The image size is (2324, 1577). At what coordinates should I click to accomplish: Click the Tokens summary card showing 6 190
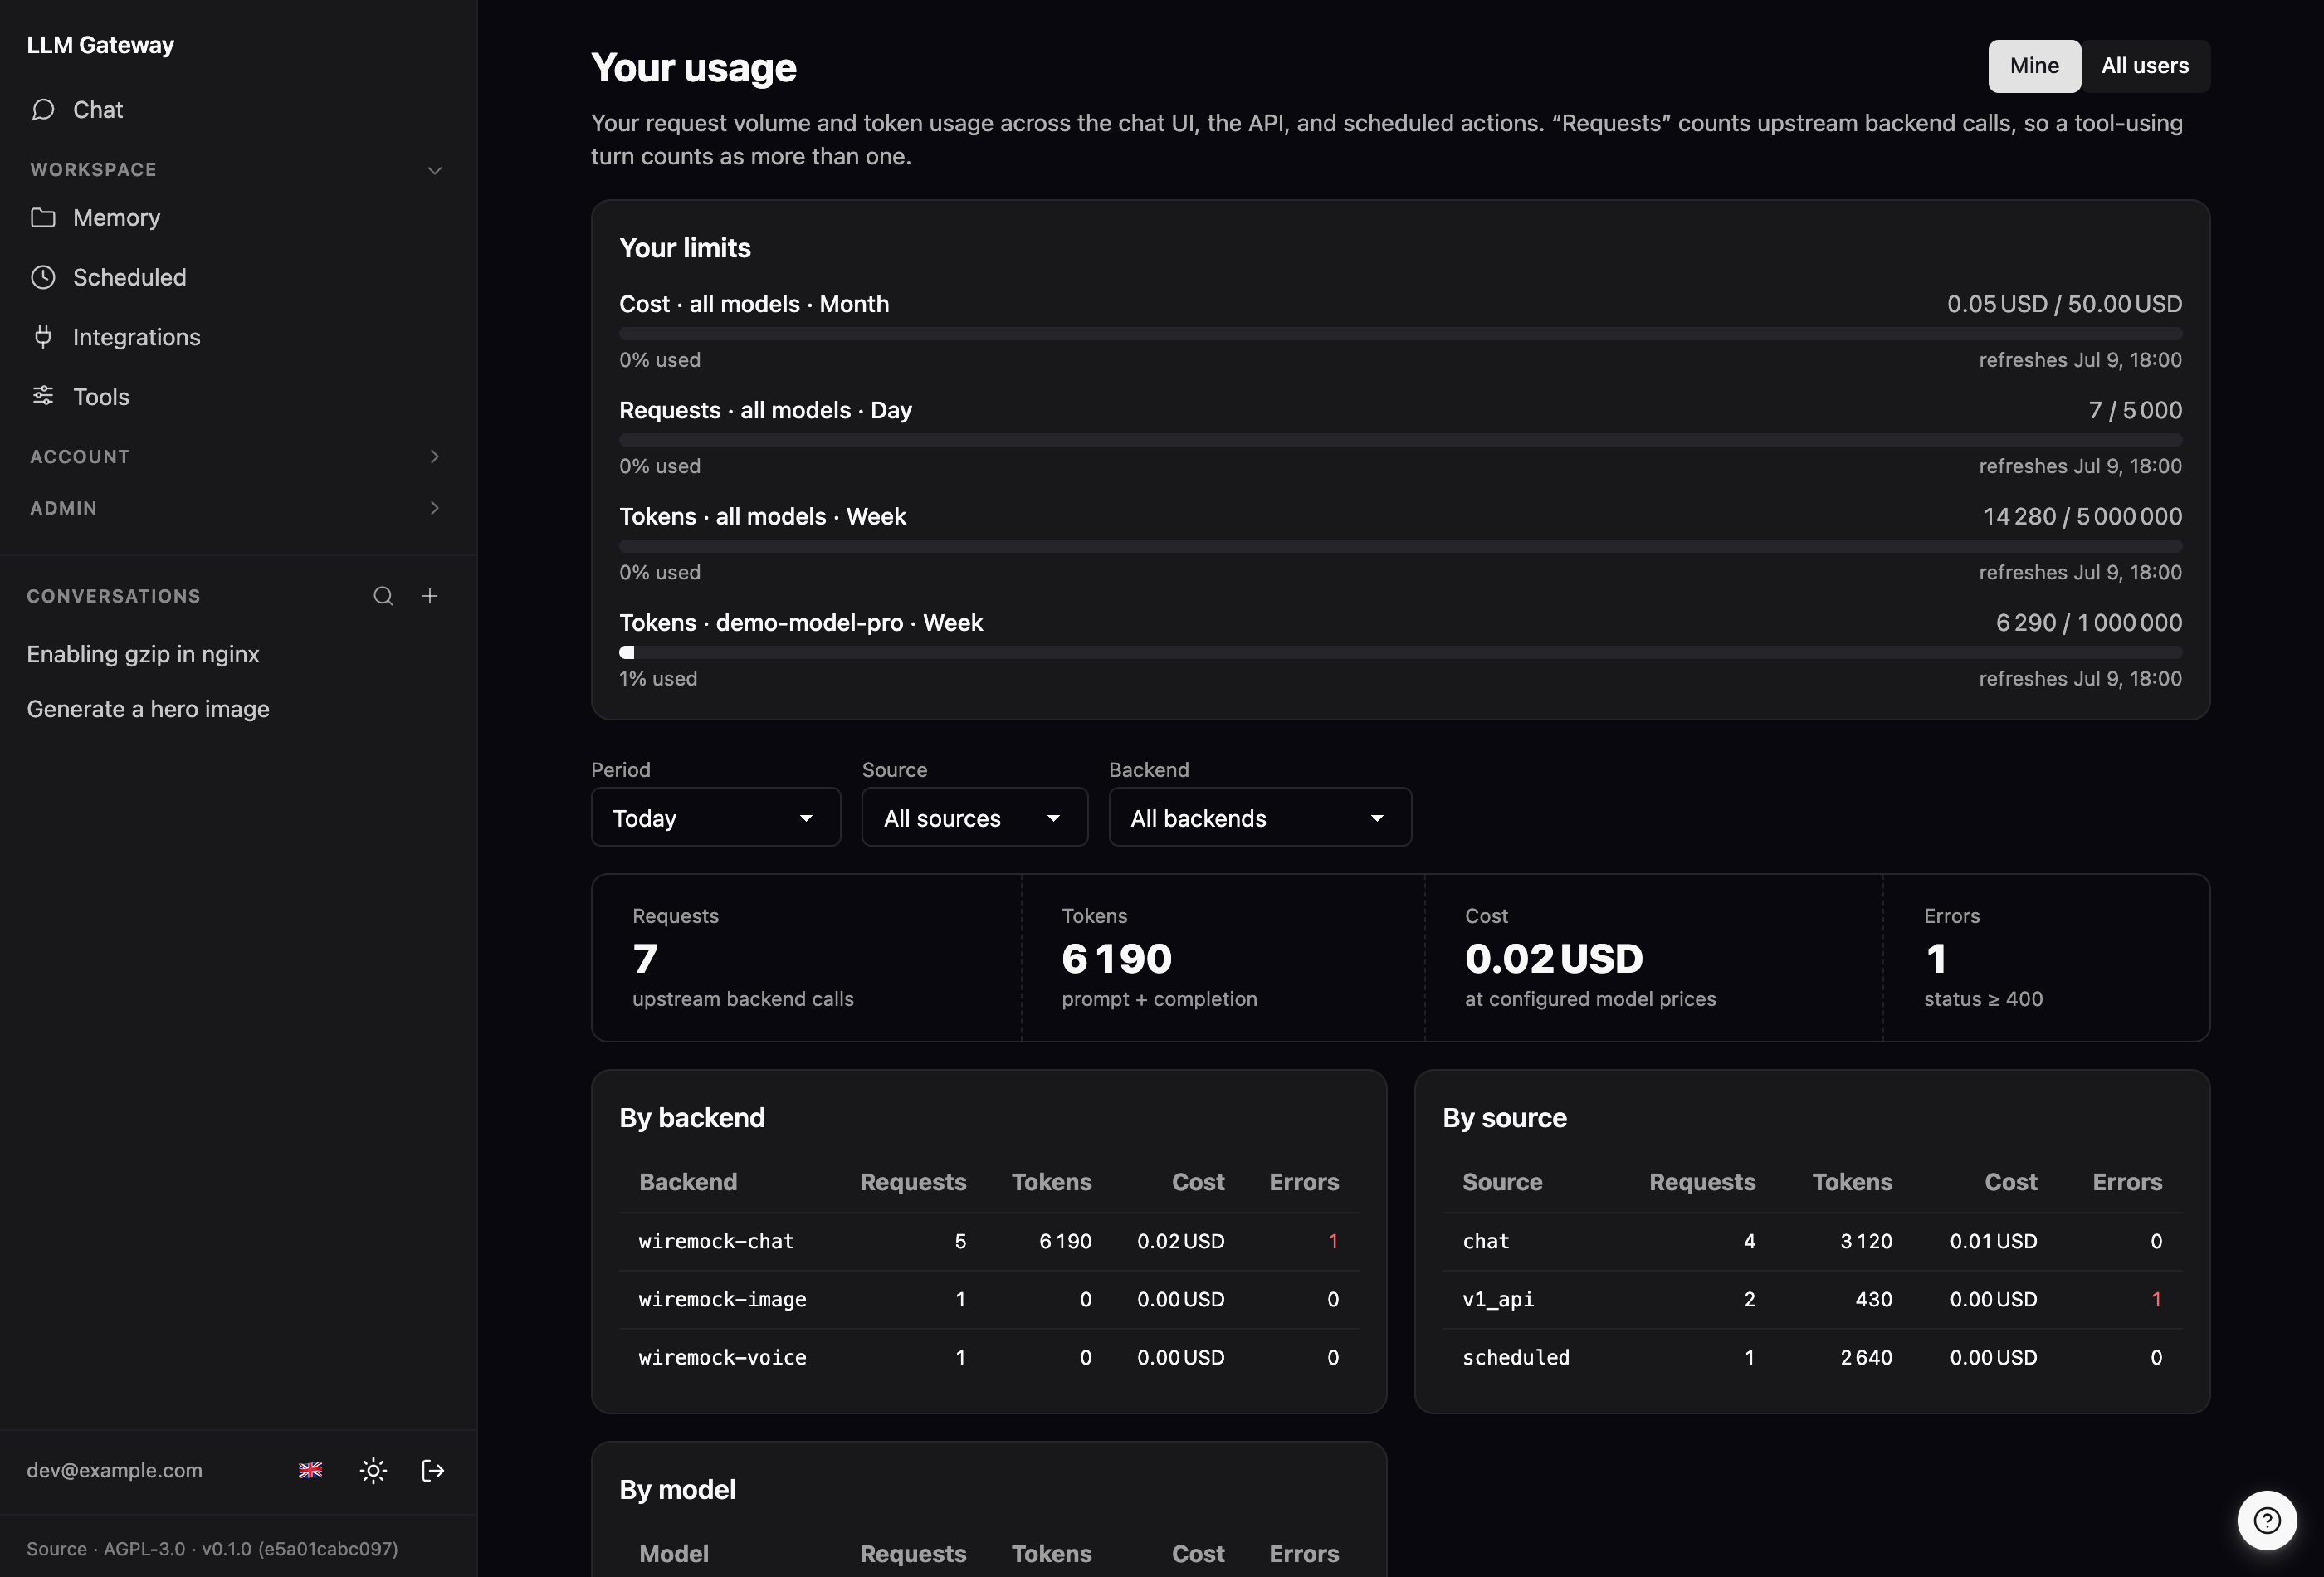click(x=1223, y=957)
